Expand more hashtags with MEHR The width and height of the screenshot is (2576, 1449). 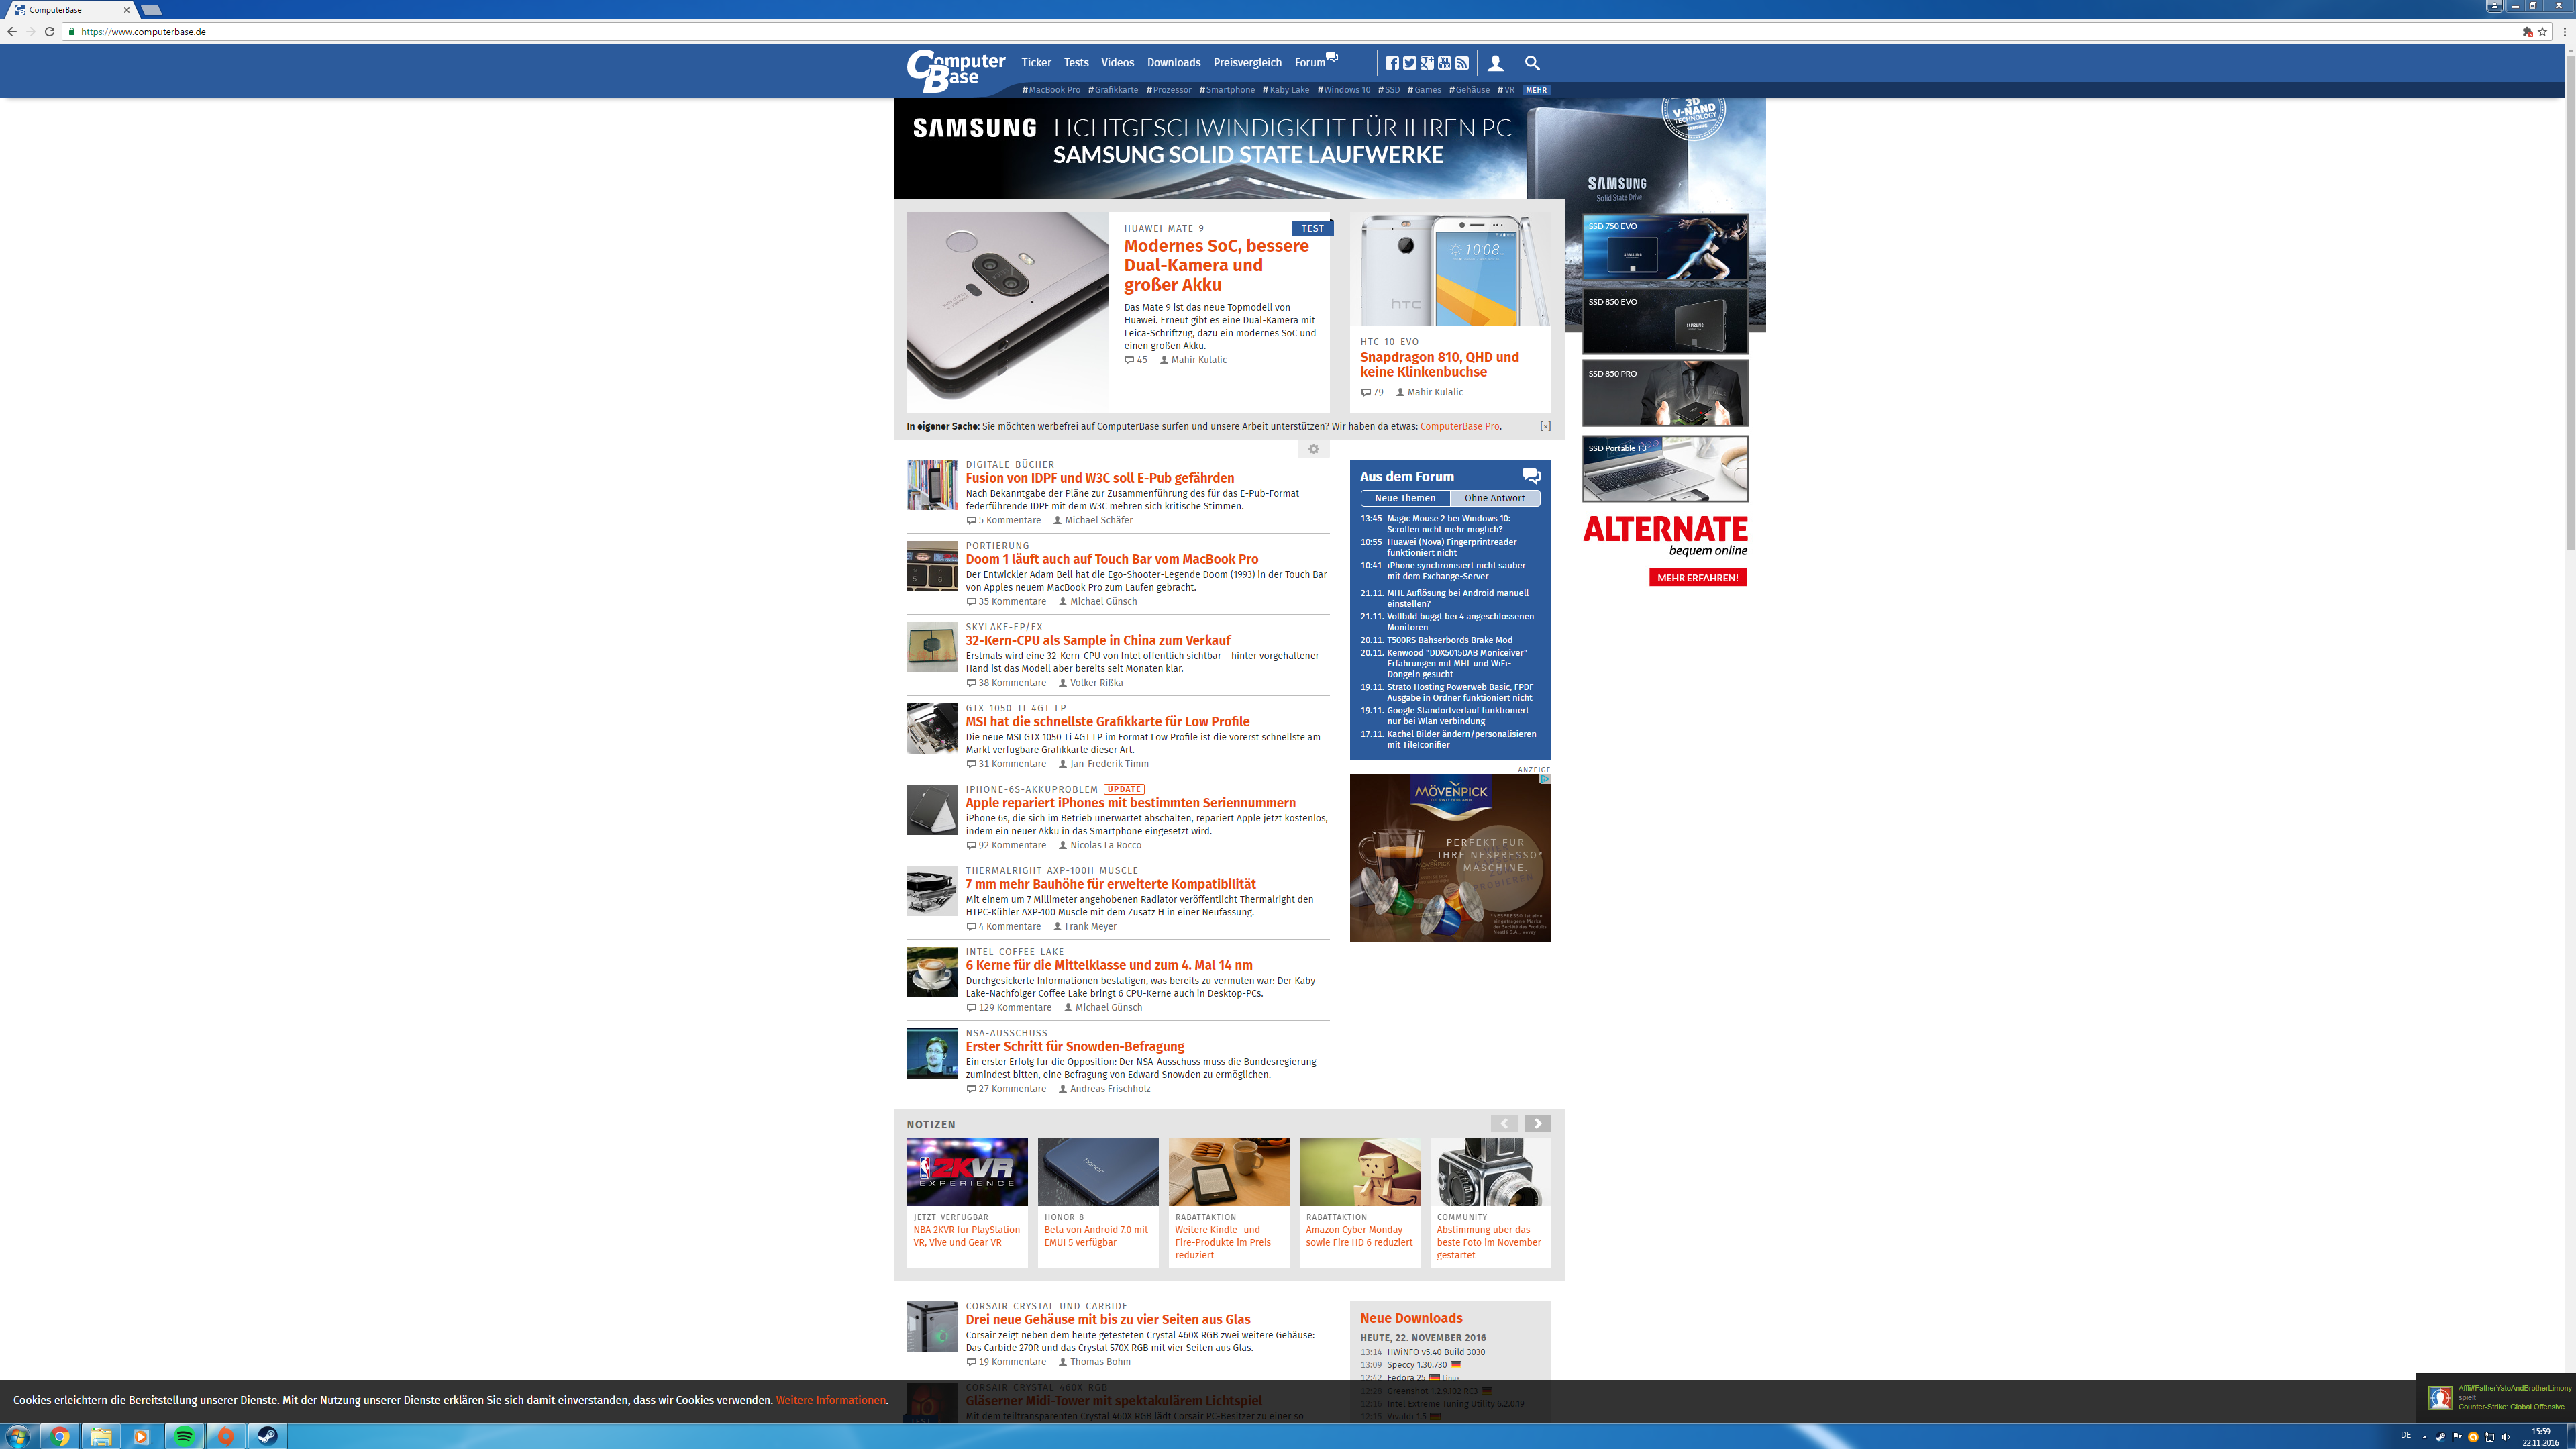[x=1536, y=90]
